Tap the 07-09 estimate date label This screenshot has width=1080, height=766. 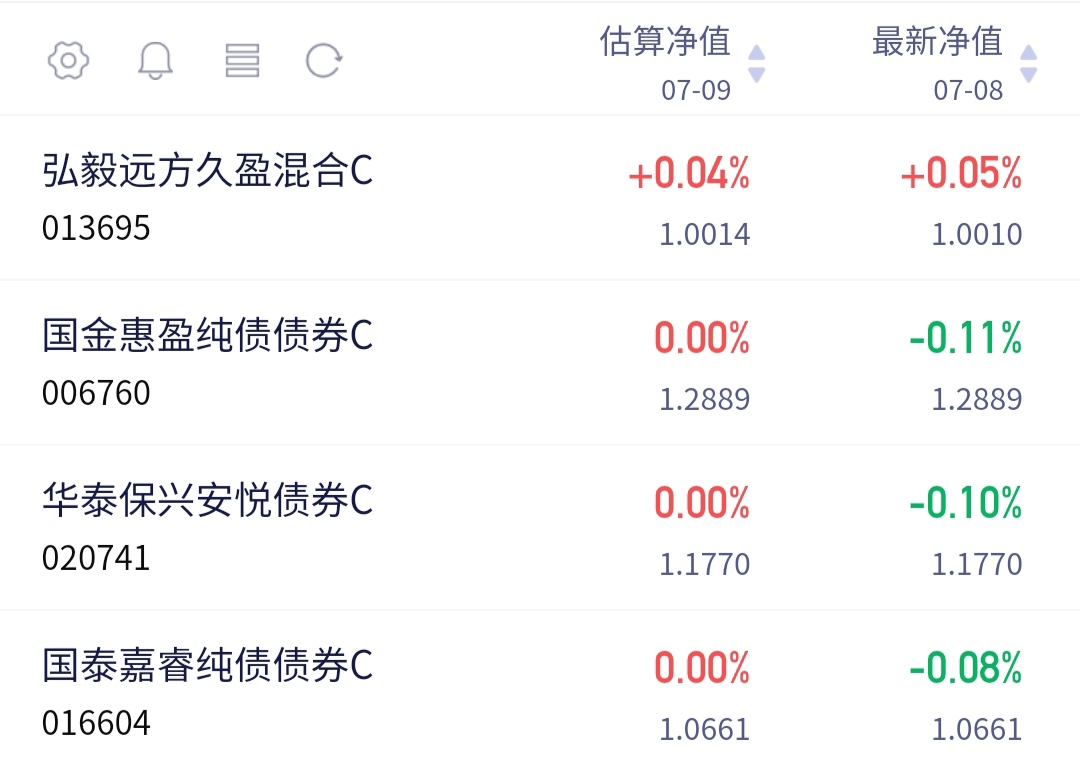[x=696, y=90]
